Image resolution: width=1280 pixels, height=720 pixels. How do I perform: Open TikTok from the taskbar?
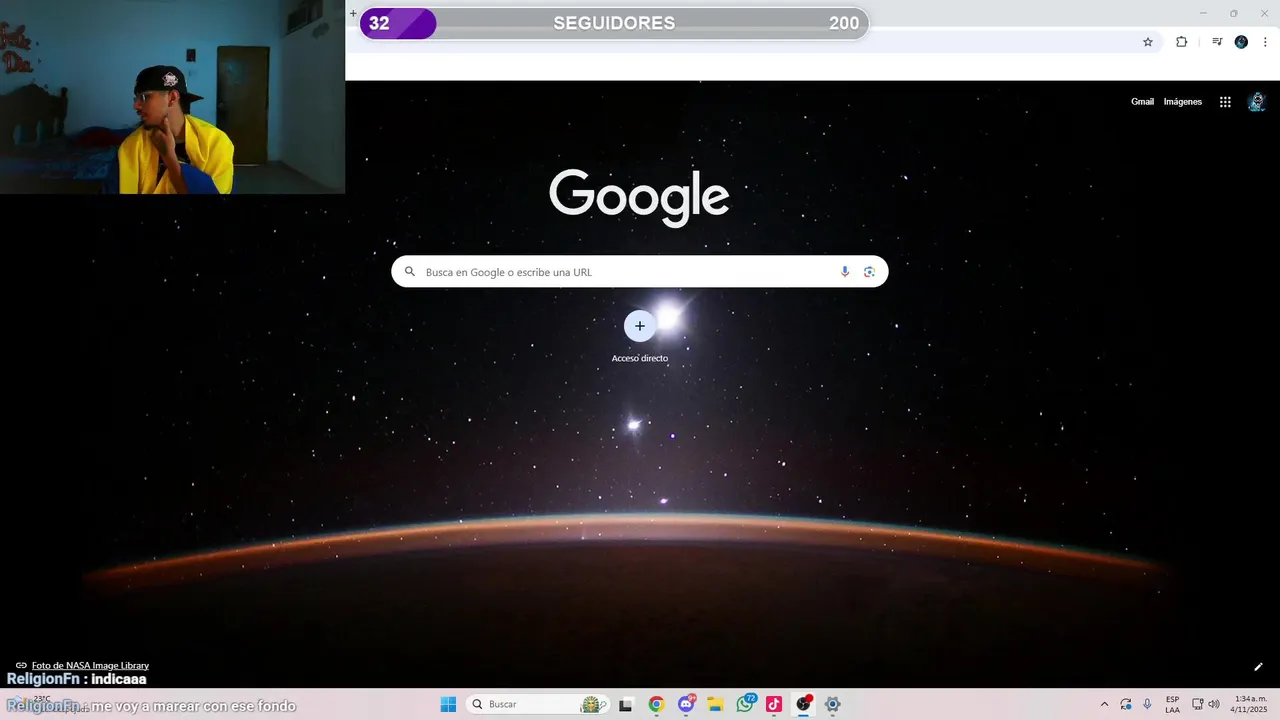(x=774, y=704)
